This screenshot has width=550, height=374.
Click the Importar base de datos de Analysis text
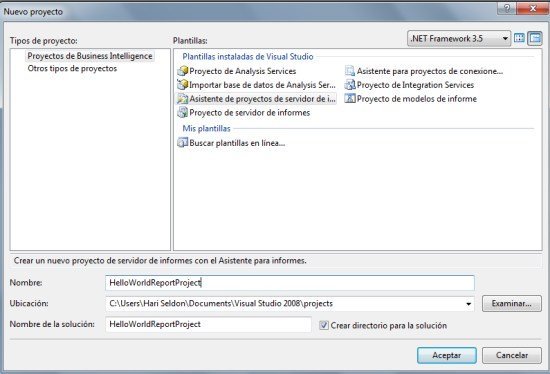(x=262, y=85)
